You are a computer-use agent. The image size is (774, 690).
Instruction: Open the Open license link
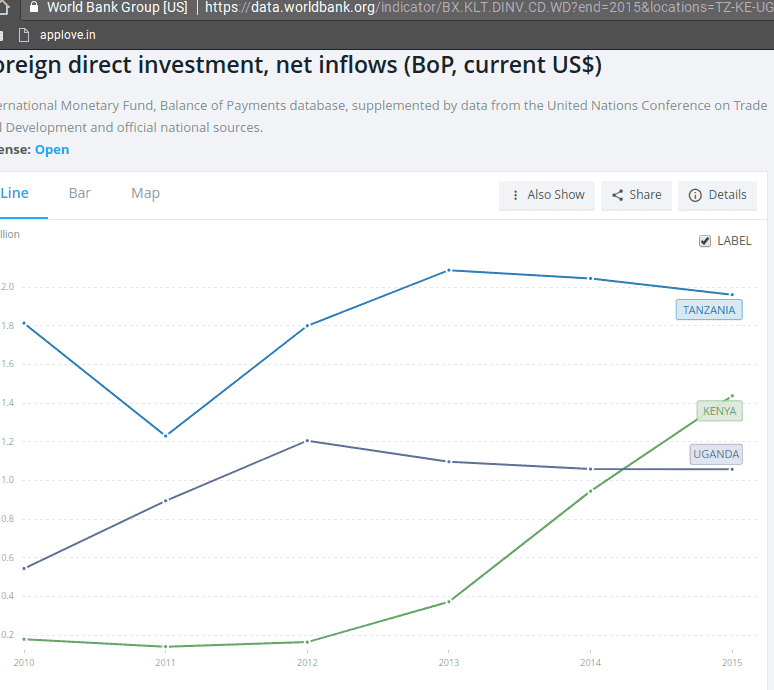pos(52,150)
